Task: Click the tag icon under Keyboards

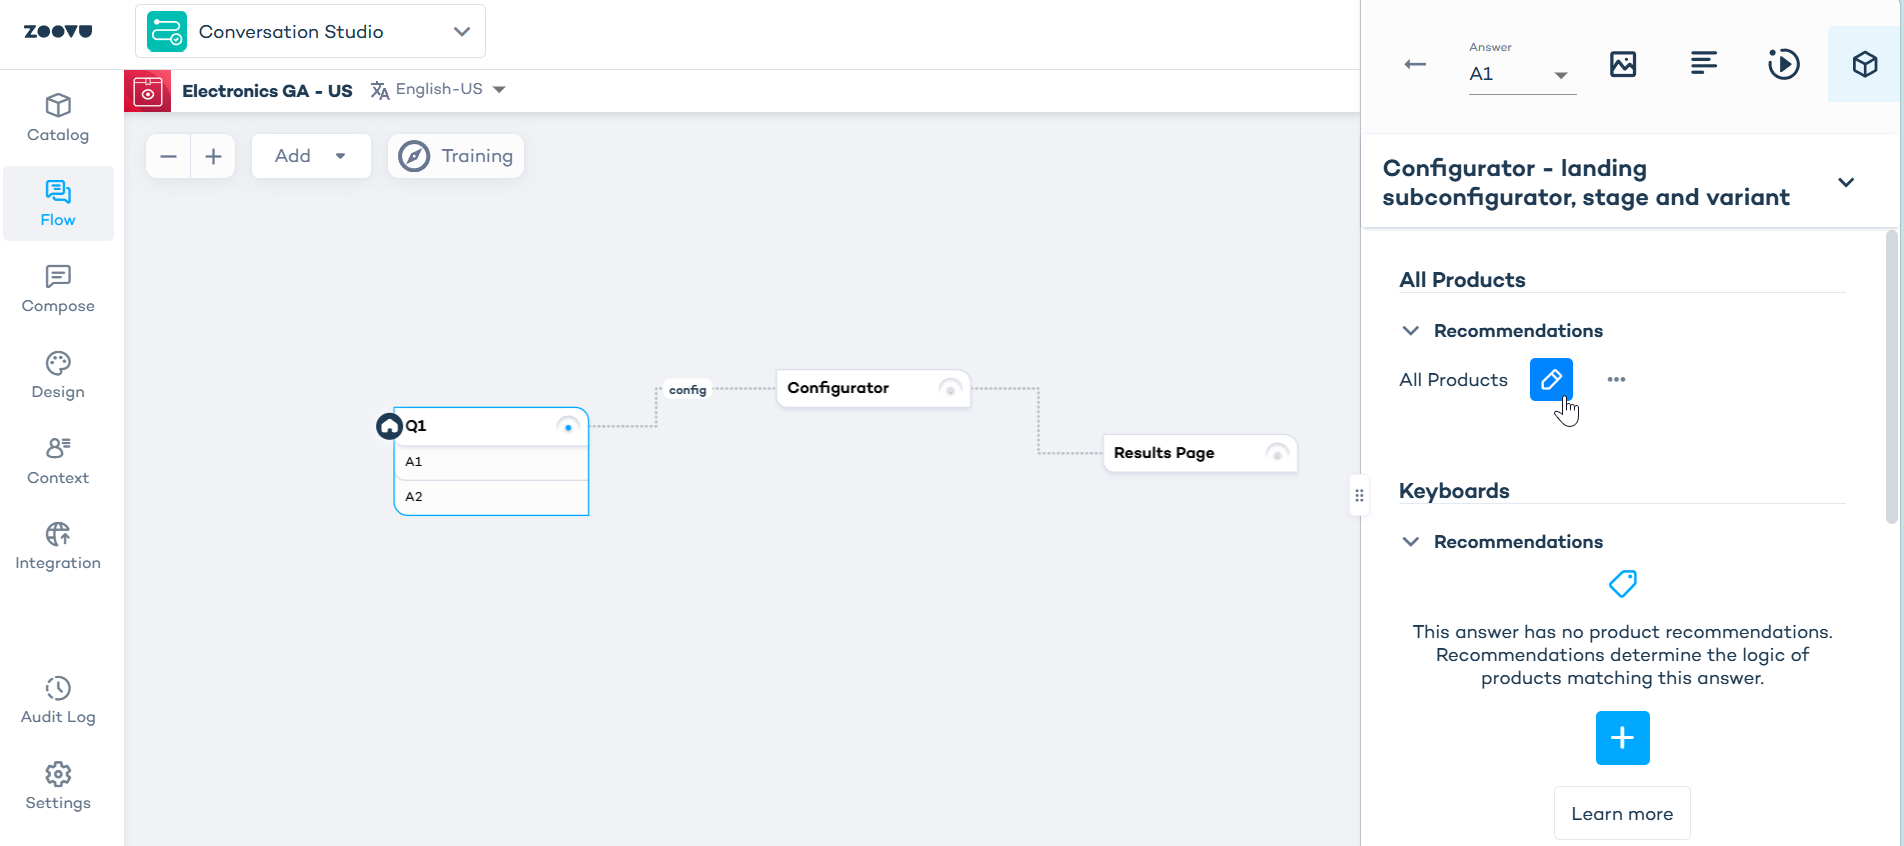Action: pos(1622,584)
